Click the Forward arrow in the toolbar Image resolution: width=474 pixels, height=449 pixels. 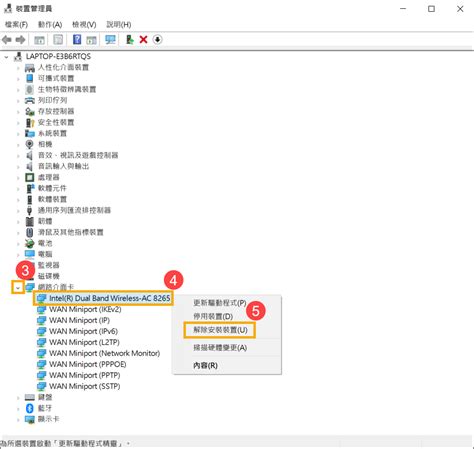21,40
